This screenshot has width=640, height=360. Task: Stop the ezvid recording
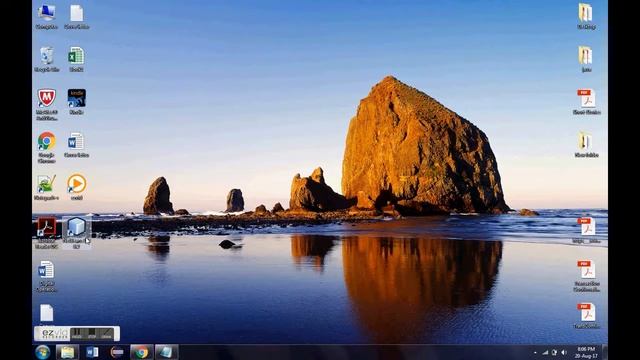(91, 333)
